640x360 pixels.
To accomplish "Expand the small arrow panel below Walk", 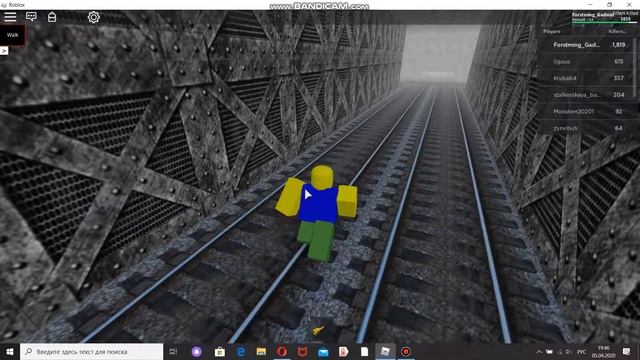I will (4, 51).
